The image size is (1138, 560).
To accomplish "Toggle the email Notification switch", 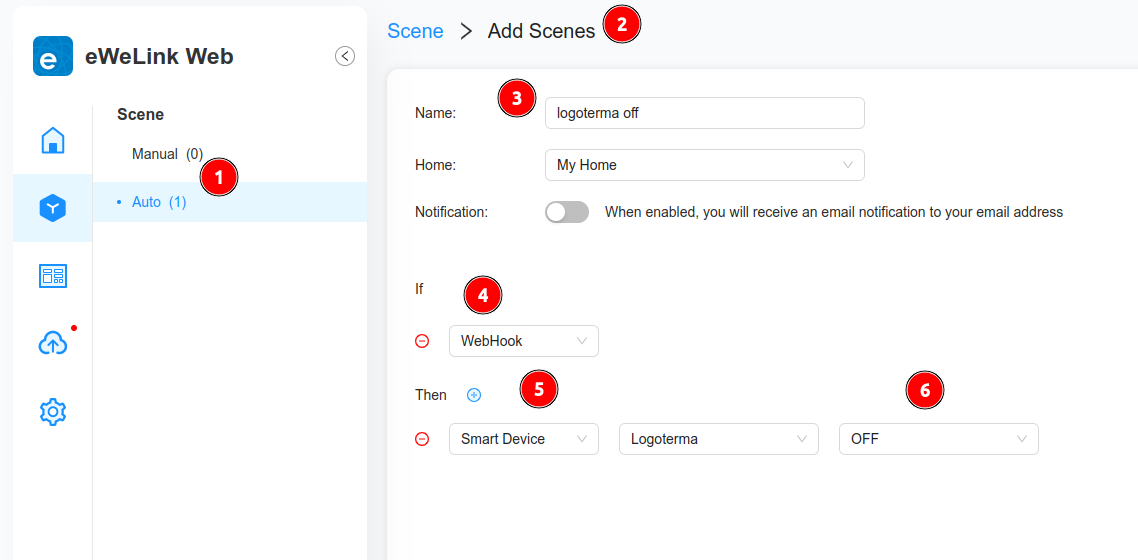I will click(x=567, y=212).
